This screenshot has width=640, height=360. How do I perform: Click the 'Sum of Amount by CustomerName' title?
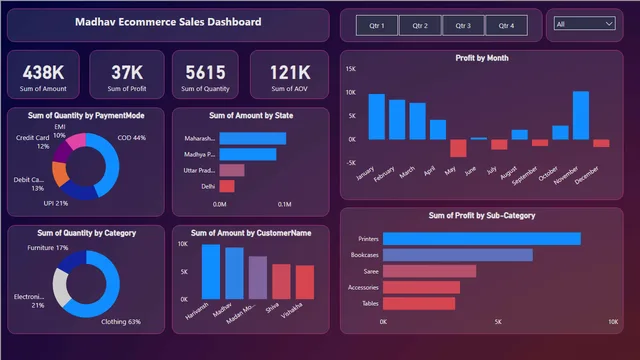(x=251, y=233)
